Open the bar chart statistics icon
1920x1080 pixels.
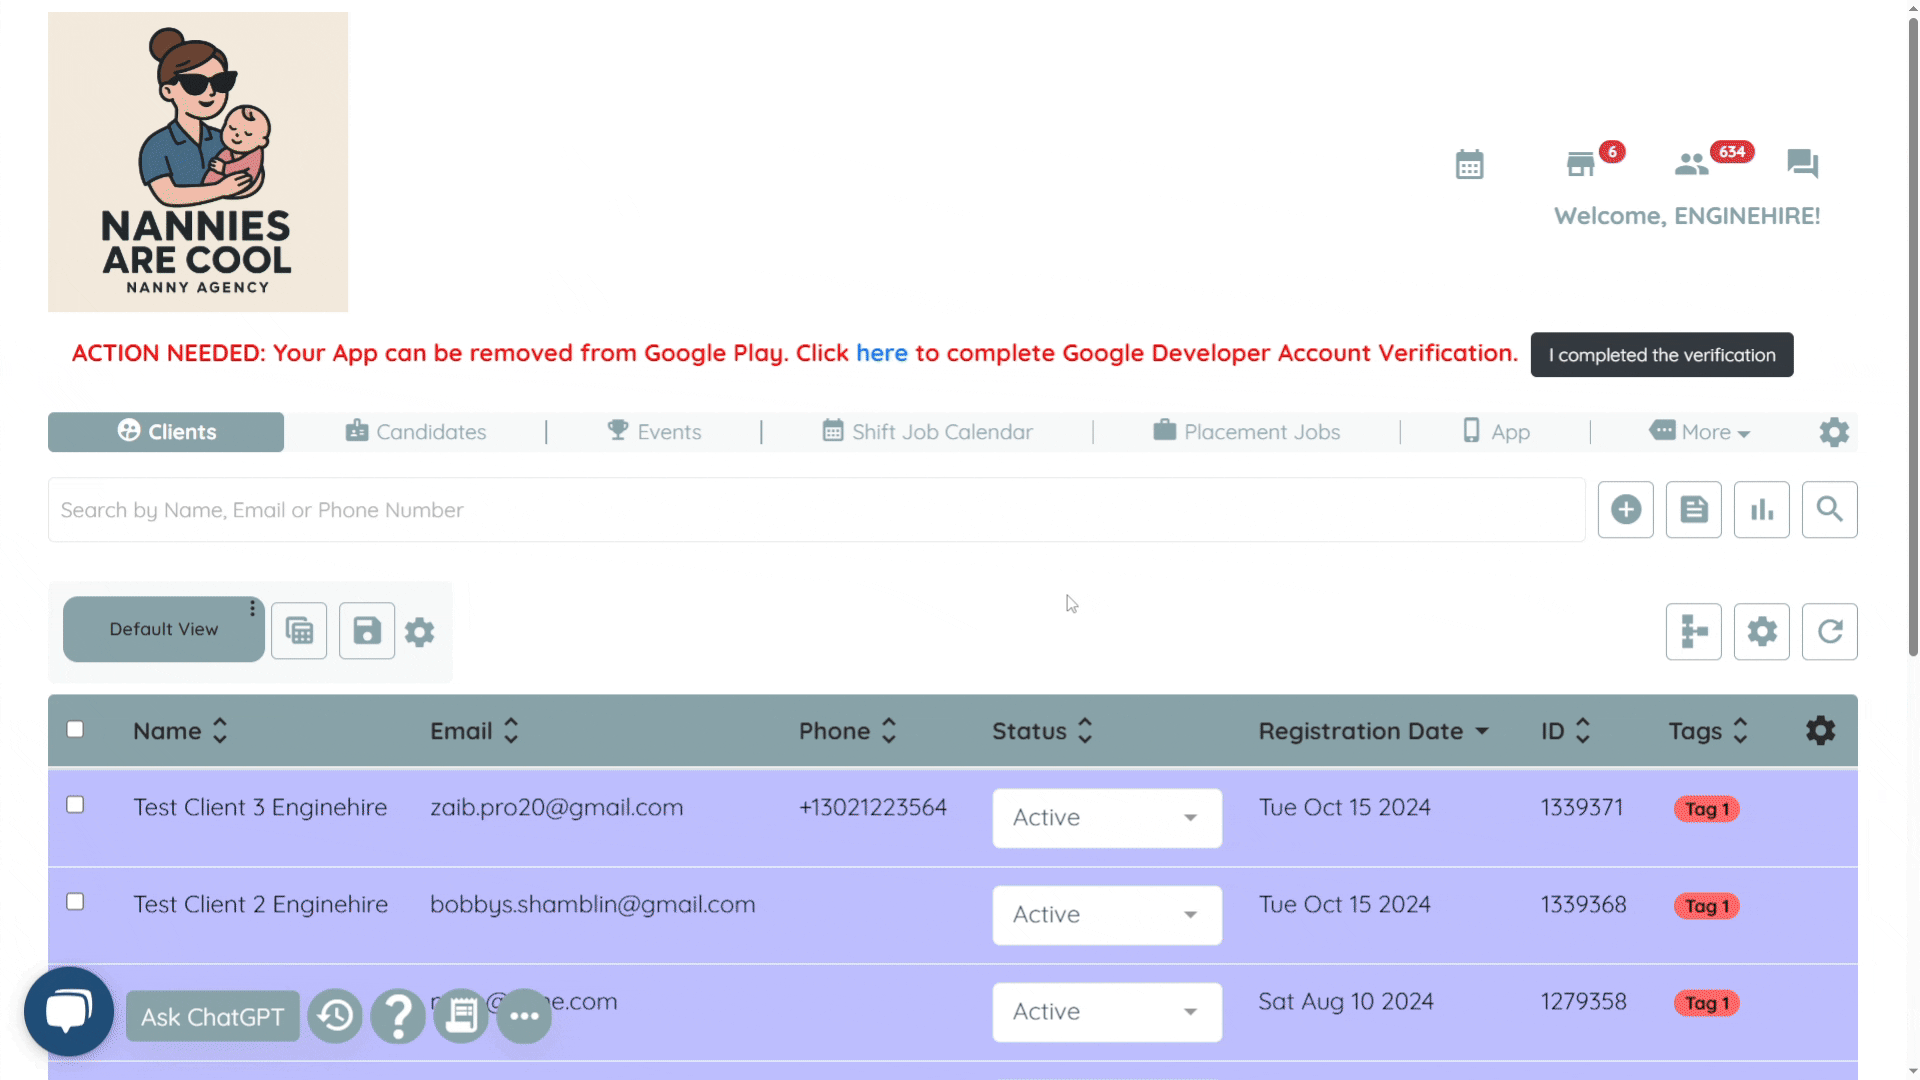[1762, 510]
